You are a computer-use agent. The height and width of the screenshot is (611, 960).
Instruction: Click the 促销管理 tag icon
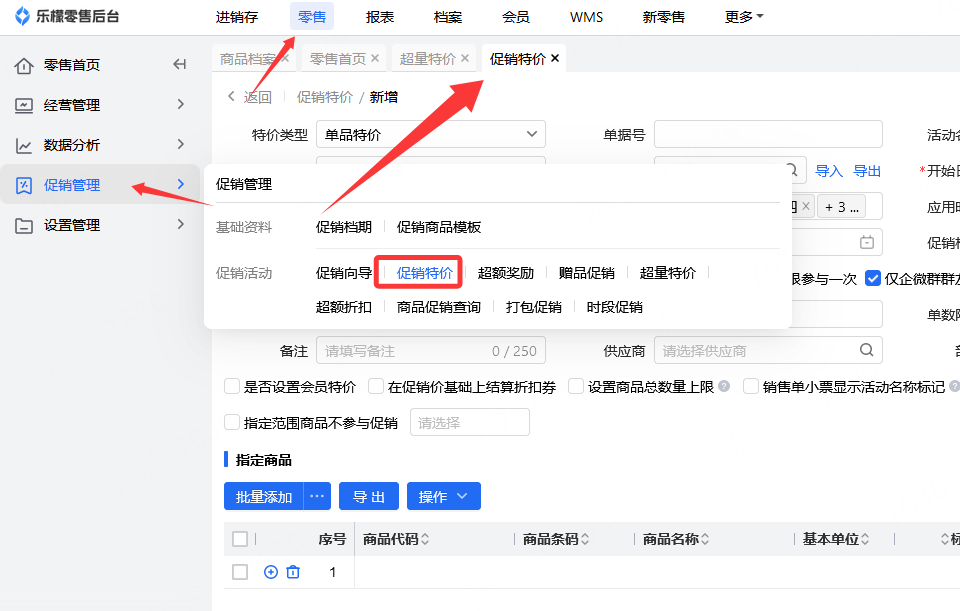coord(24,186)
